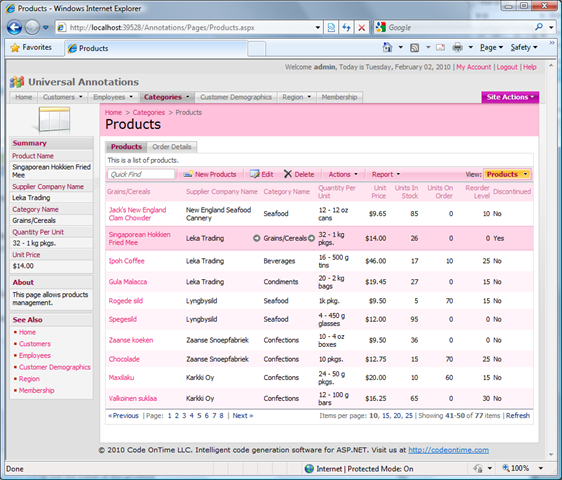Open the View Products selector dropdown
The width and height of the screenshot is (562, 480).
(507, 174)
